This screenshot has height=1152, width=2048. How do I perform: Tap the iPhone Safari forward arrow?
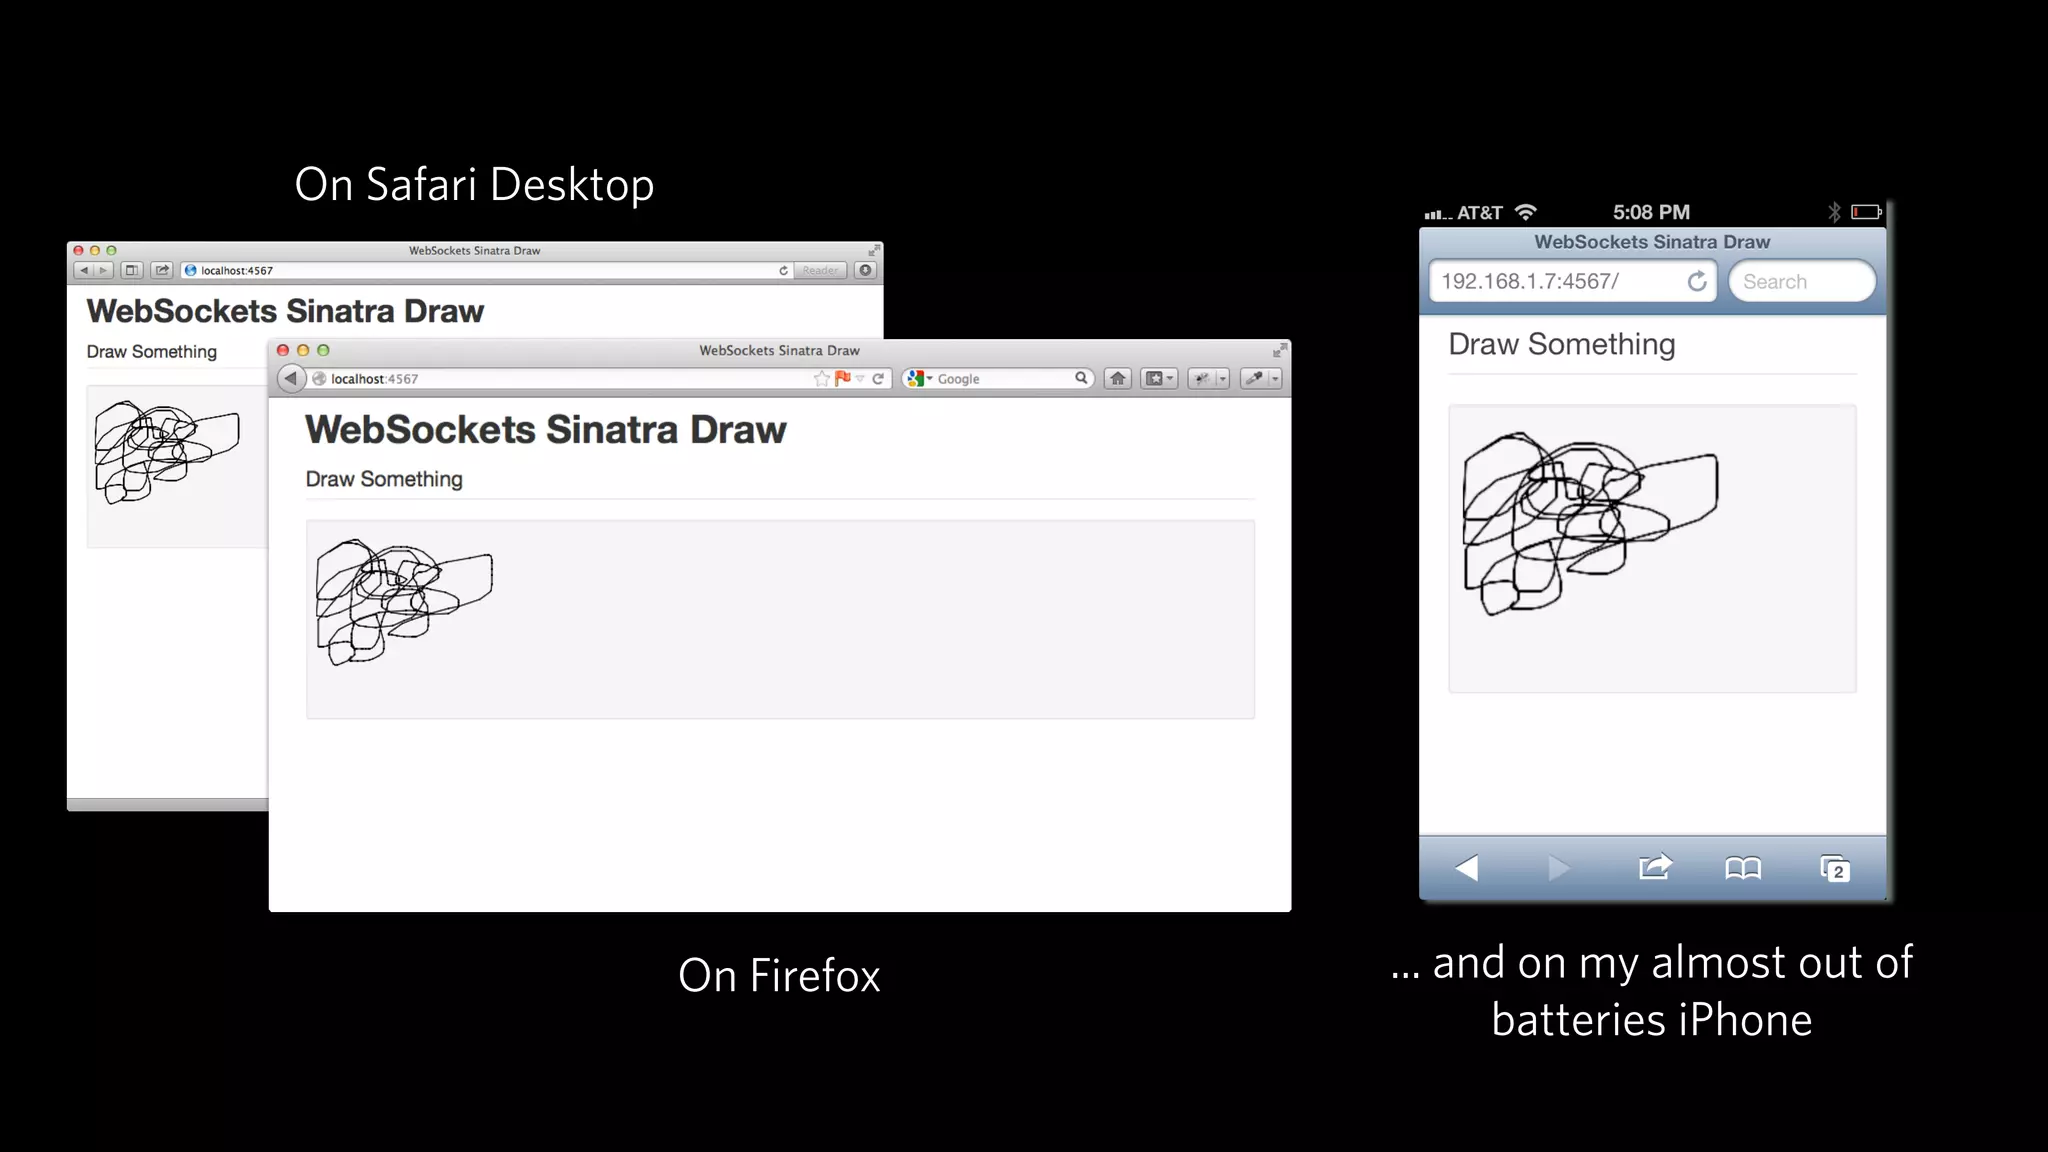click(x=1557, y=868)
